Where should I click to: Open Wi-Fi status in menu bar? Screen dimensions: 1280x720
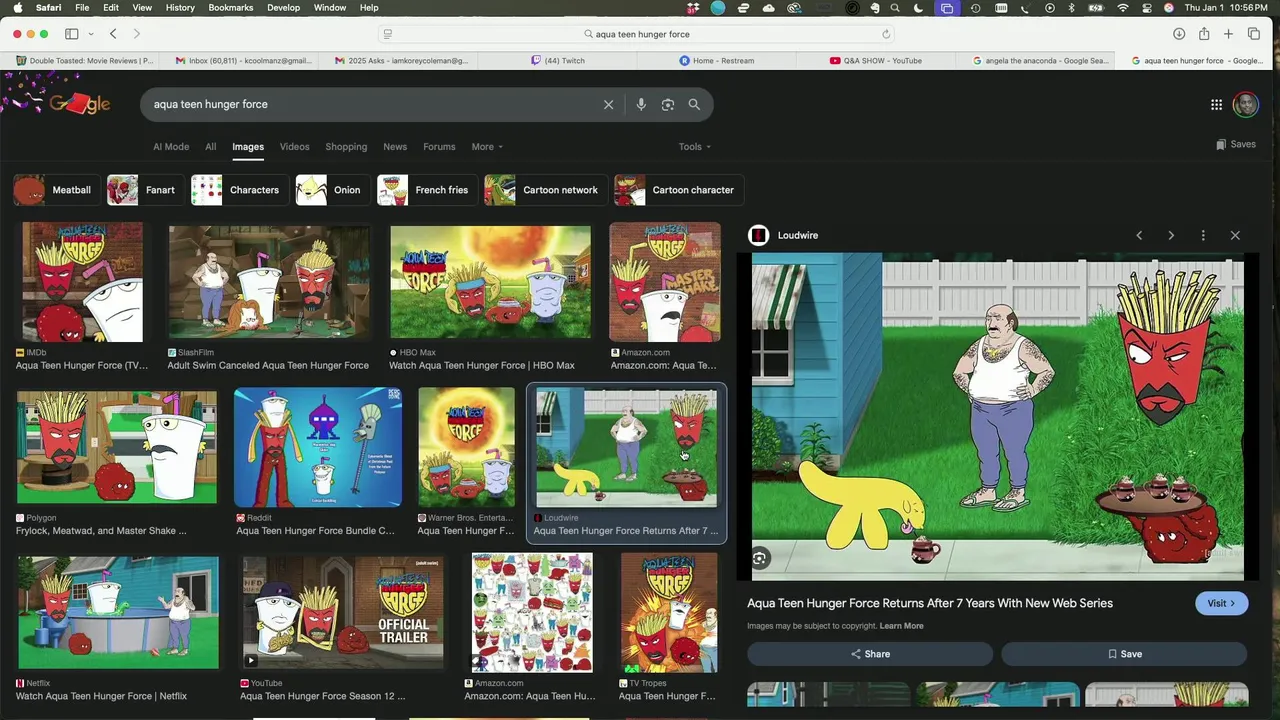[x=1122, y=8]
